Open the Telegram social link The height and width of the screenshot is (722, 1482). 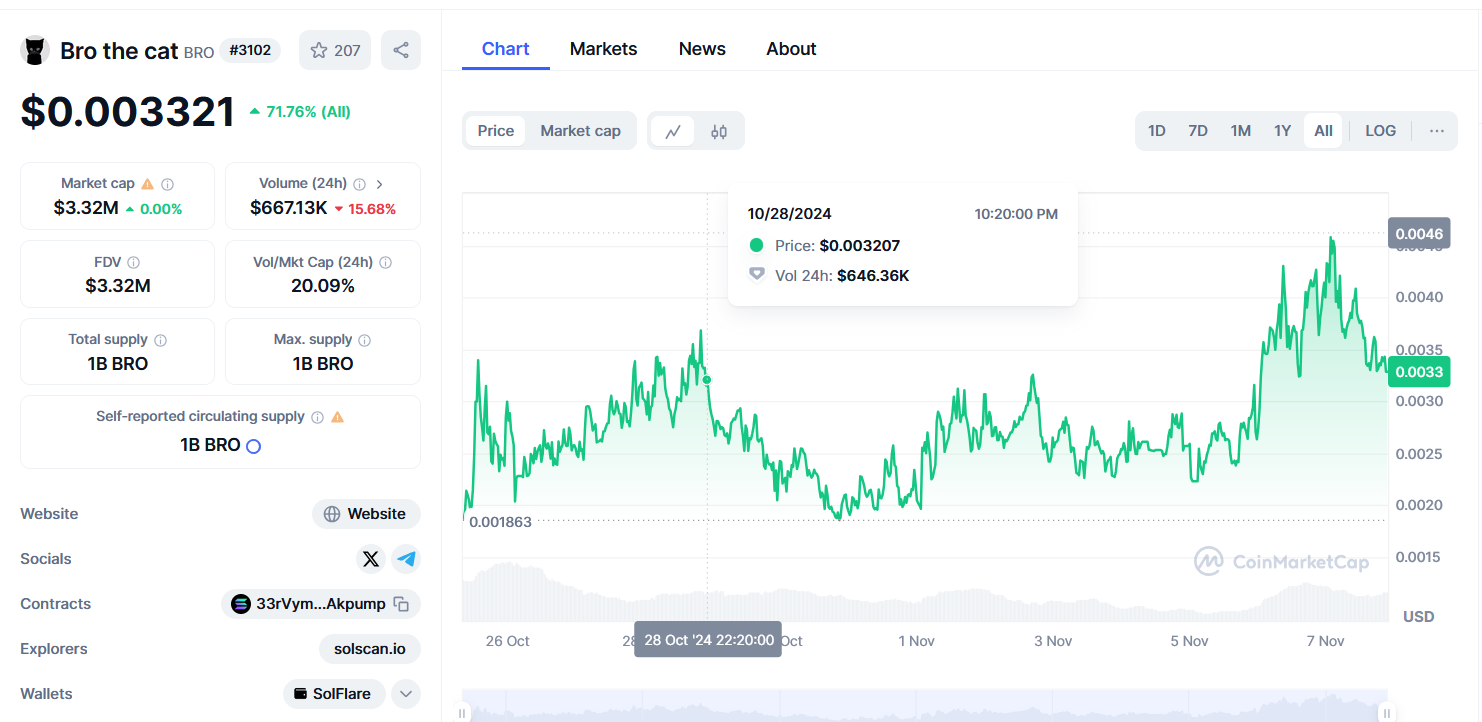pyautogui.click(x=406, y=559)
